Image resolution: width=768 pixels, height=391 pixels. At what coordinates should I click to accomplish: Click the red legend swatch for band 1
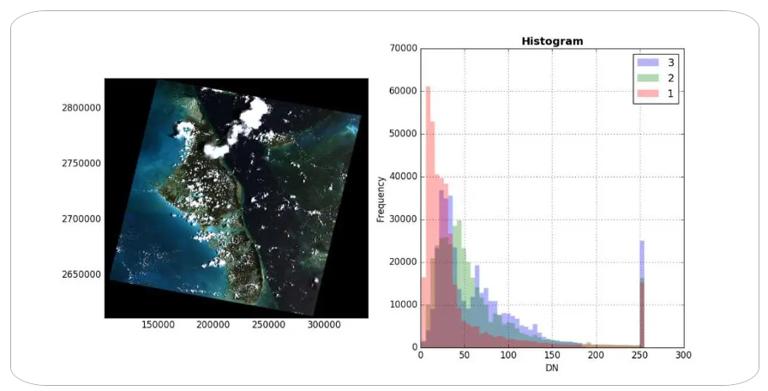coord(647,94)
